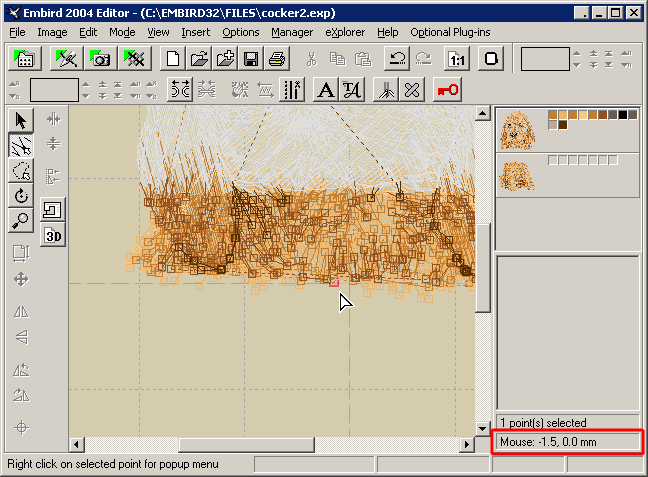Open a design file with the folder icon
The image size is (648, 477).
(x=199, y=58)
